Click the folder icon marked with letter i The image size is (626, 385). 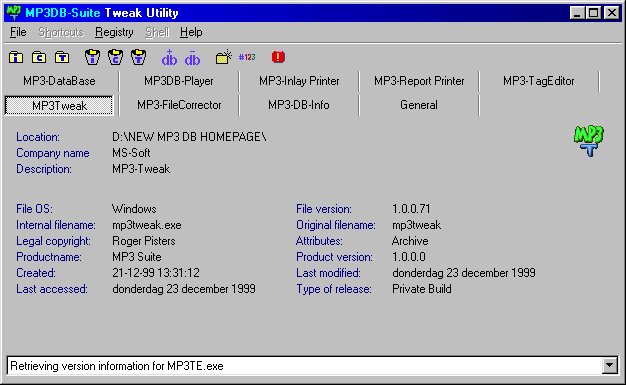pyautogui.click(x=16, y=58)
